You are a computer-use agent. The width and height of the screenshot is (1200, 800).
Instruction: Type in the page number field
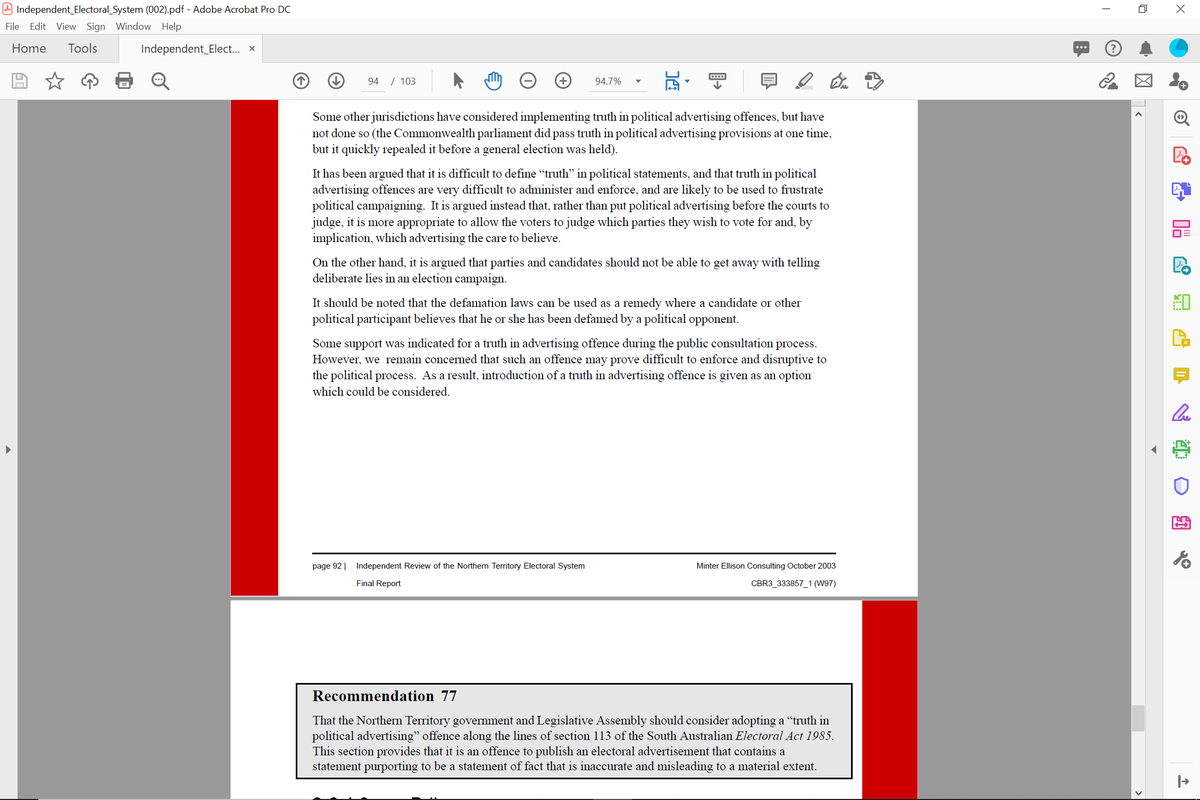coord(374,81)
